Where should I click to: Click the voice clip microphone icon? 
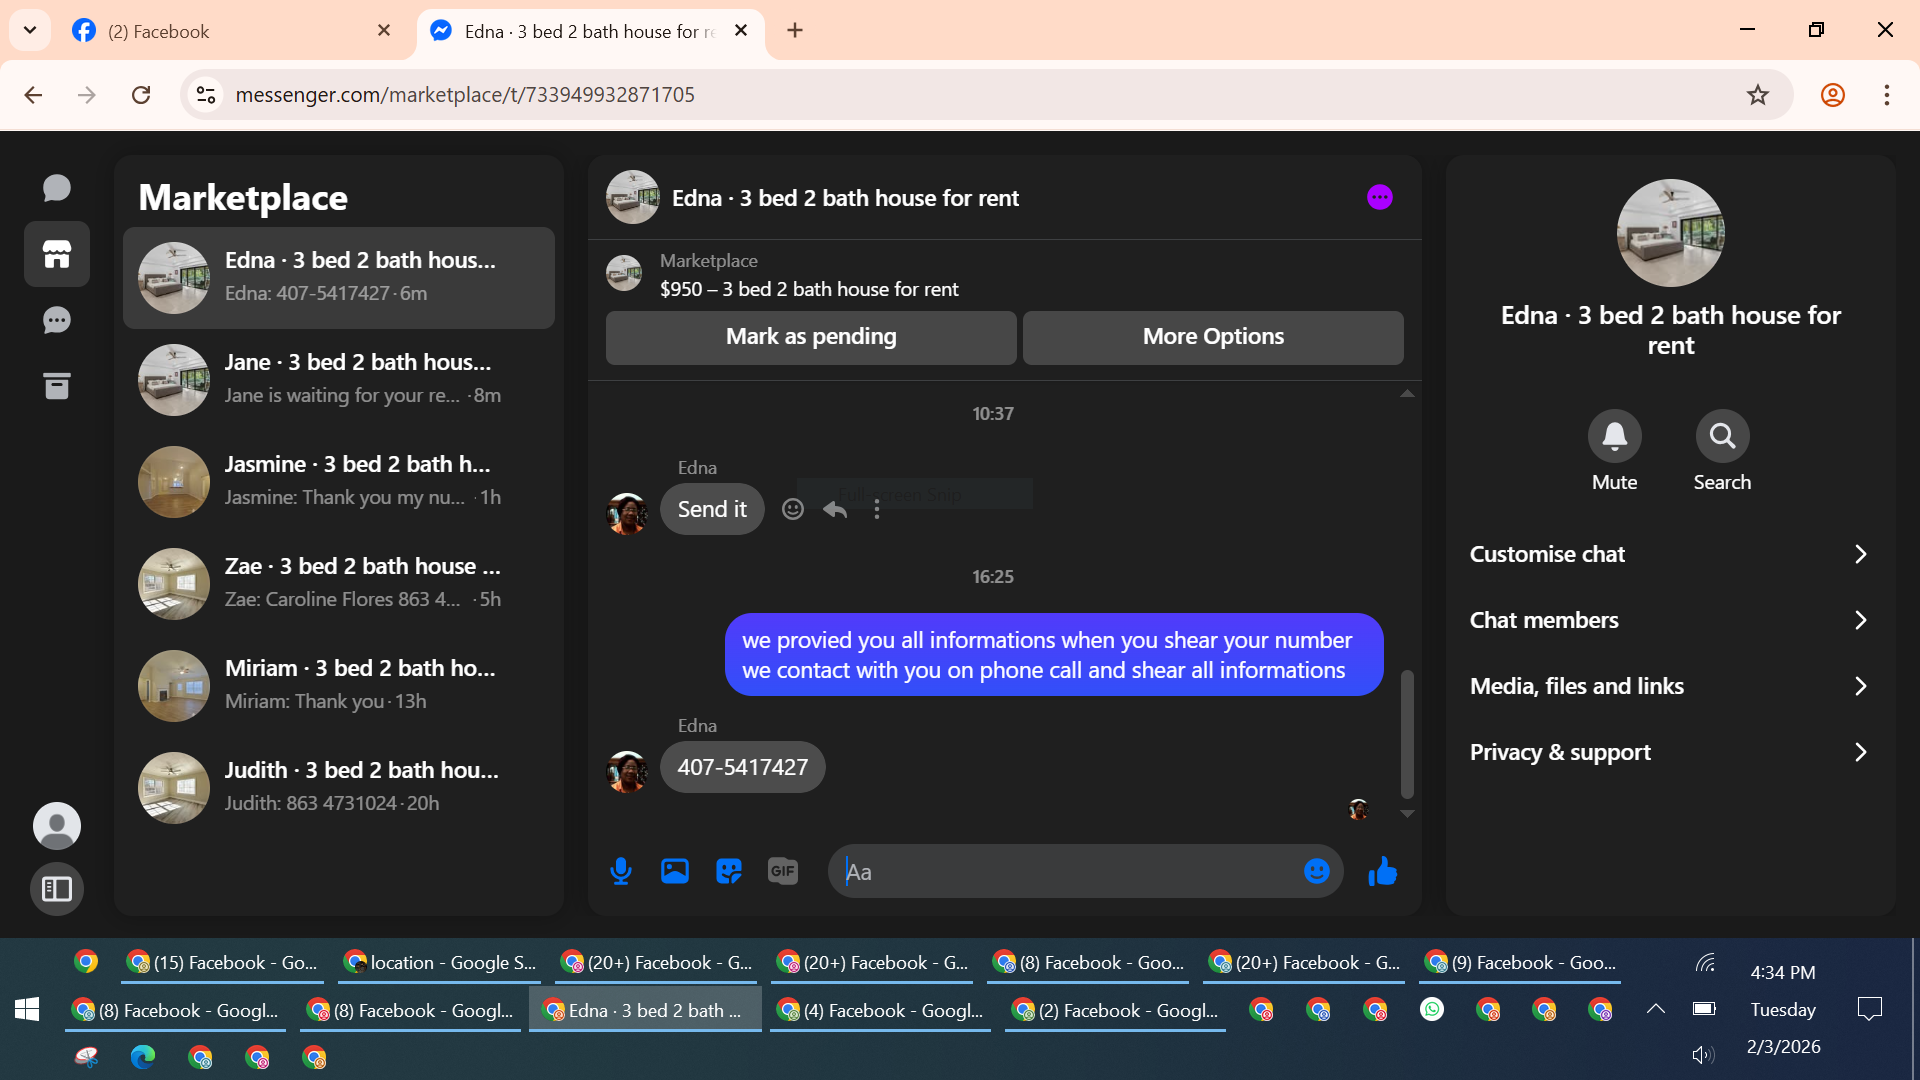click(621, 871)
